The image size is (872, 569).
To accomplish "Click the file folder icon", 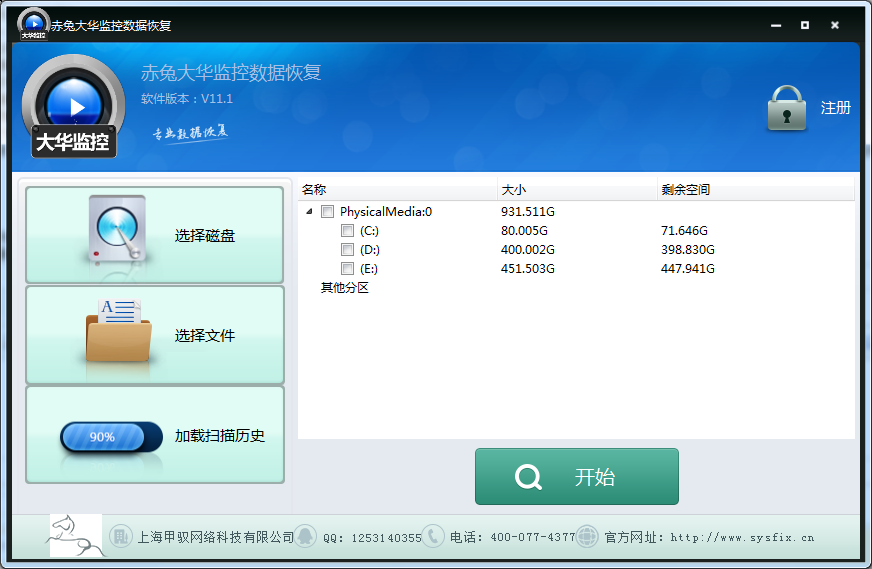I will click(118, 332).
